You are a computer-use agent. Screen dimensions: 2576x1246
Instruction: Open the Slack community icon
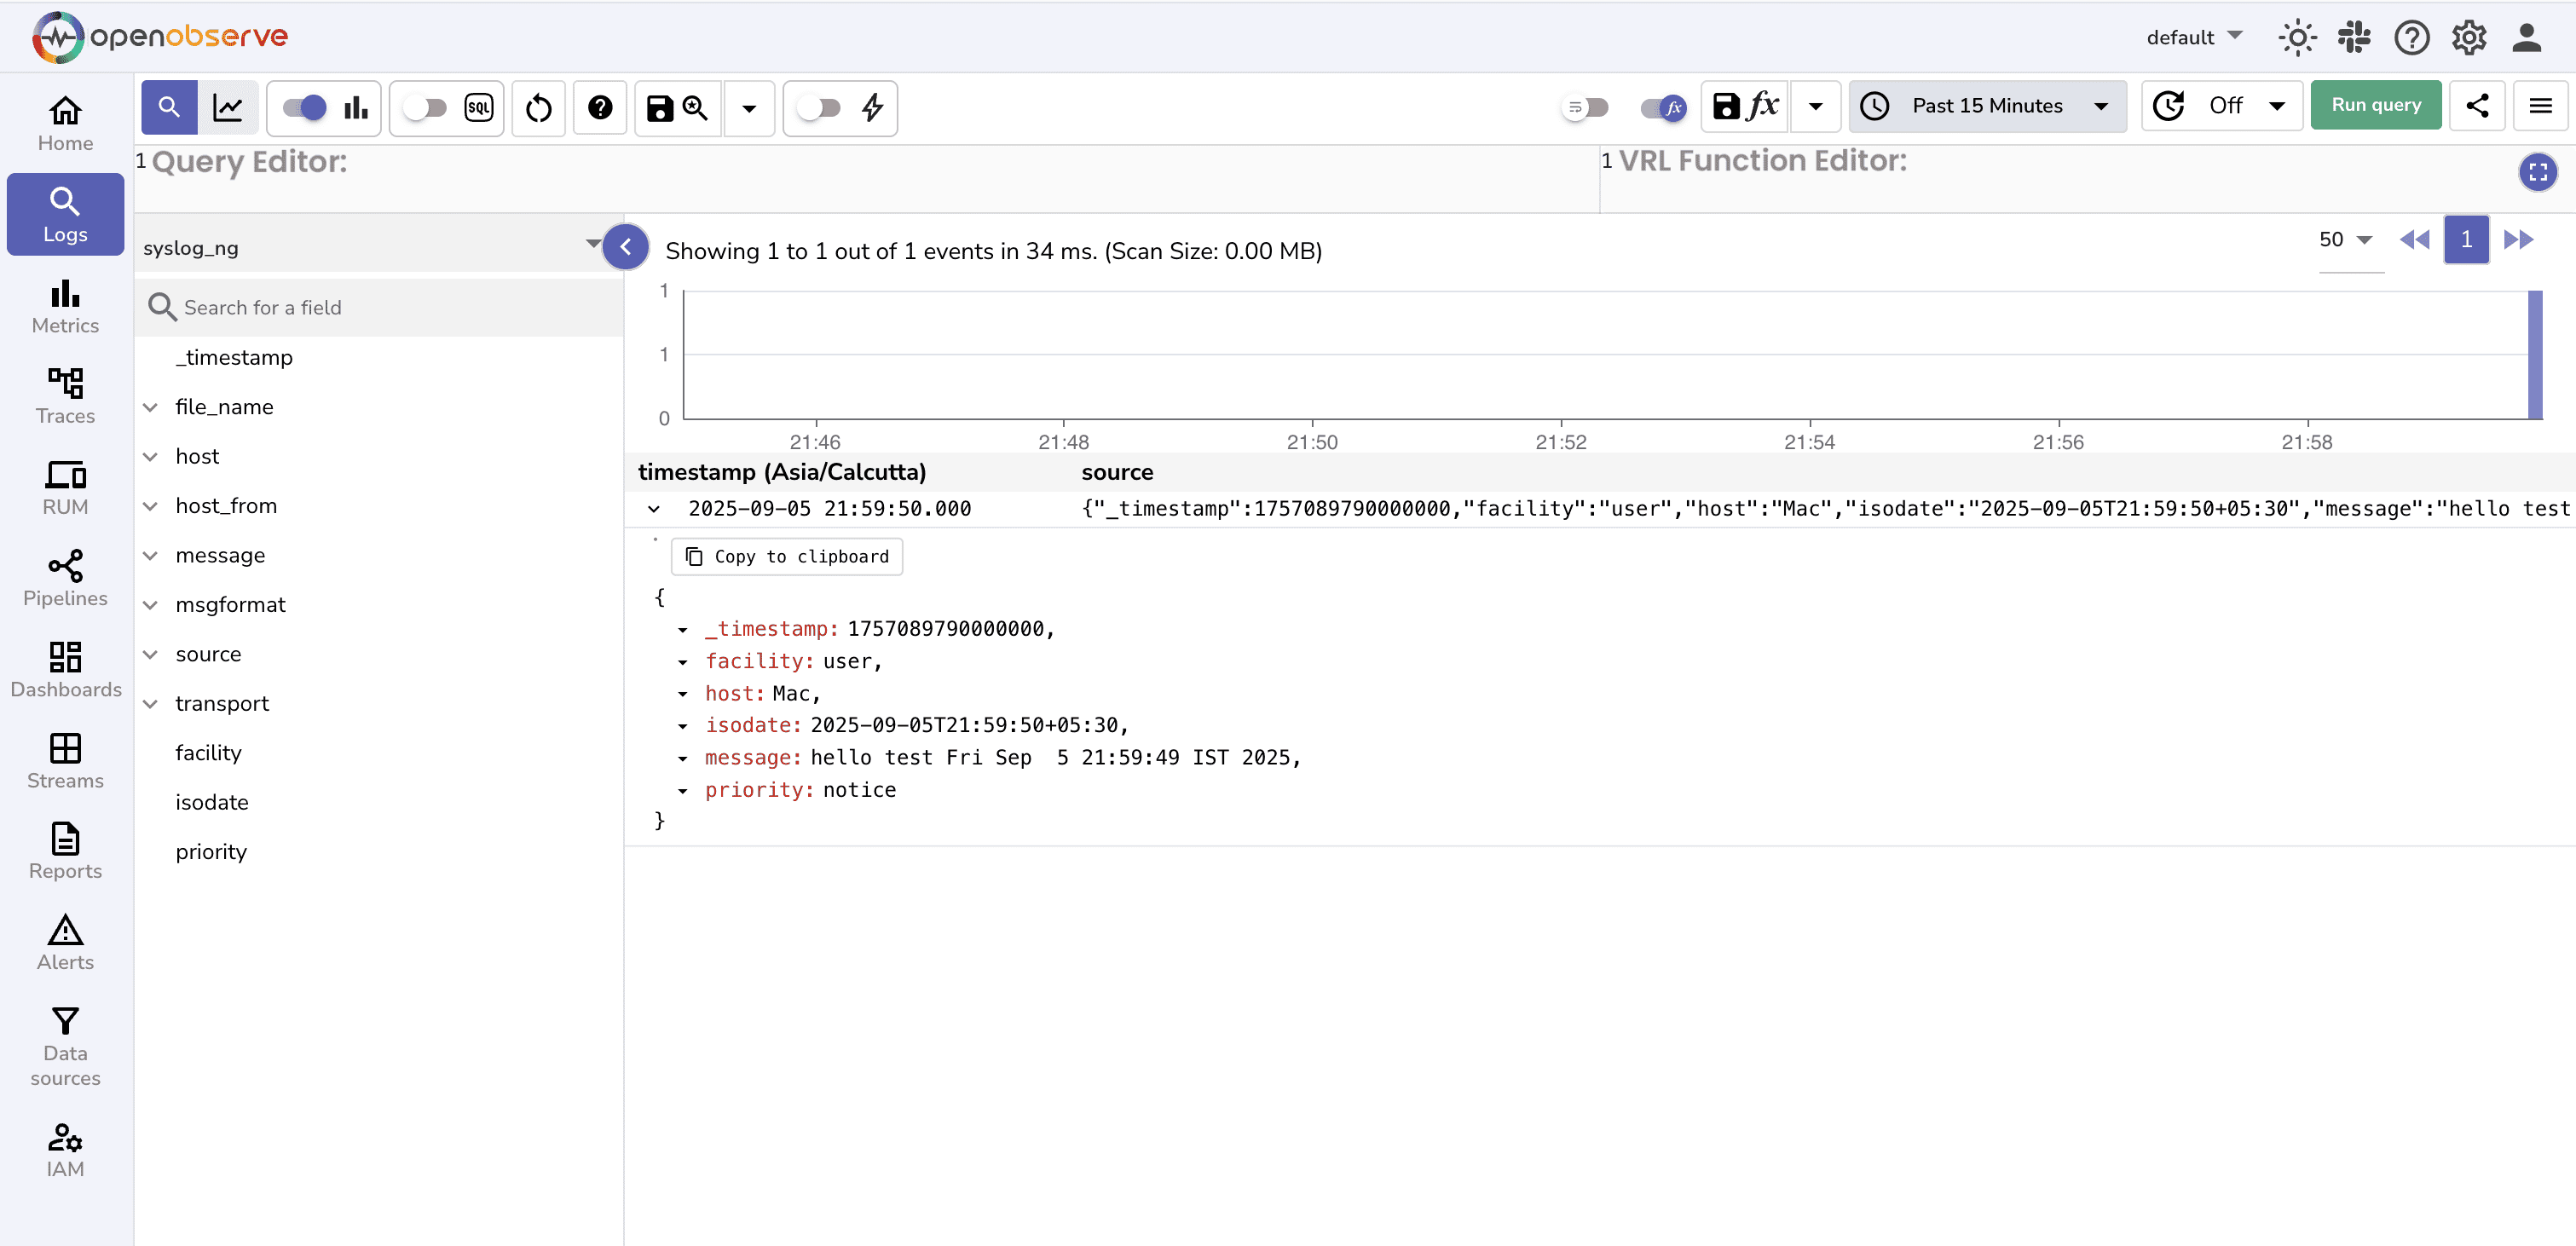pos(2355,38)
